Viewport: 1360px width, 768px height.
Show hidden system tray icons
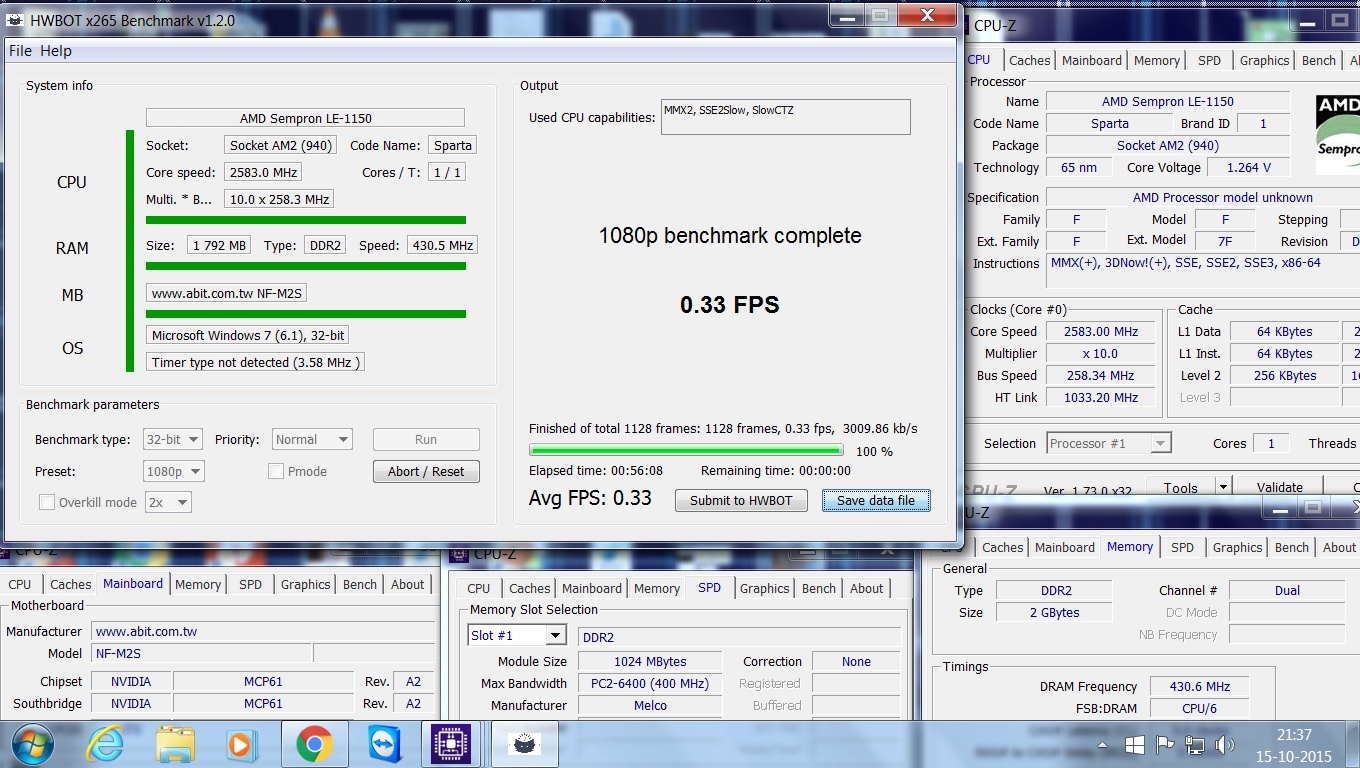[1104, 745]
